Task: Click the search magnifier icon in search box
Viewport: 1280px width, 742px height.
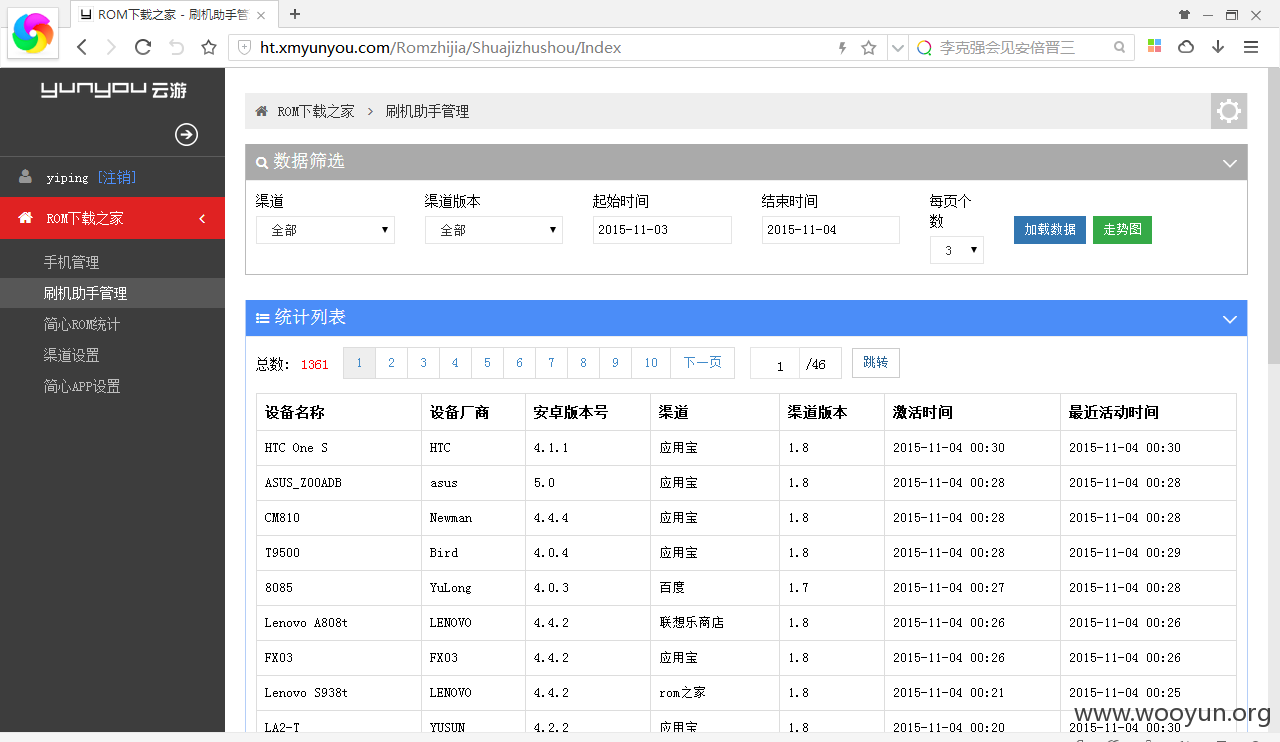Action: click(x=1120, y=47)
